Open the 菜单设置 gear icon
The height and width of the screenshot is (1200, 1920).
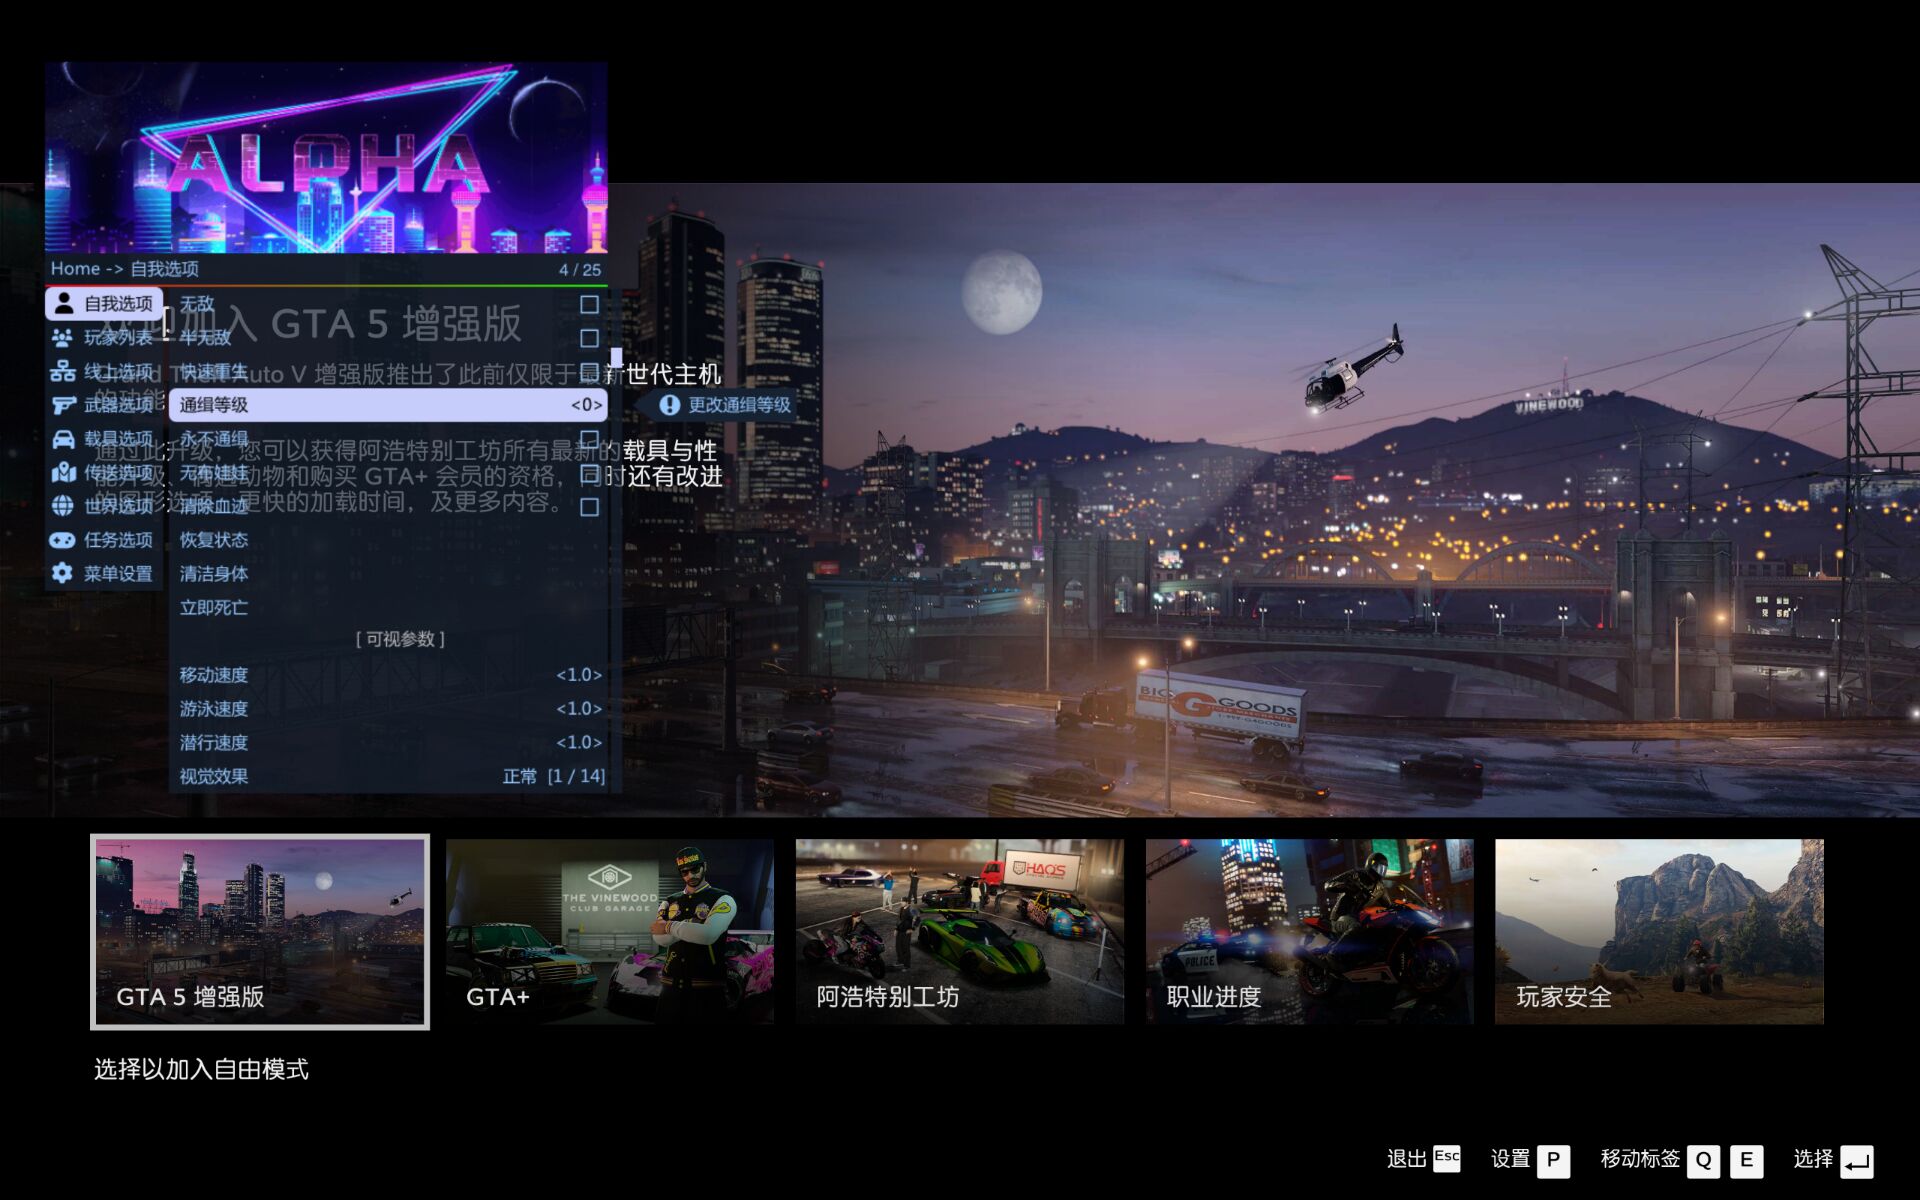point(62,573)
